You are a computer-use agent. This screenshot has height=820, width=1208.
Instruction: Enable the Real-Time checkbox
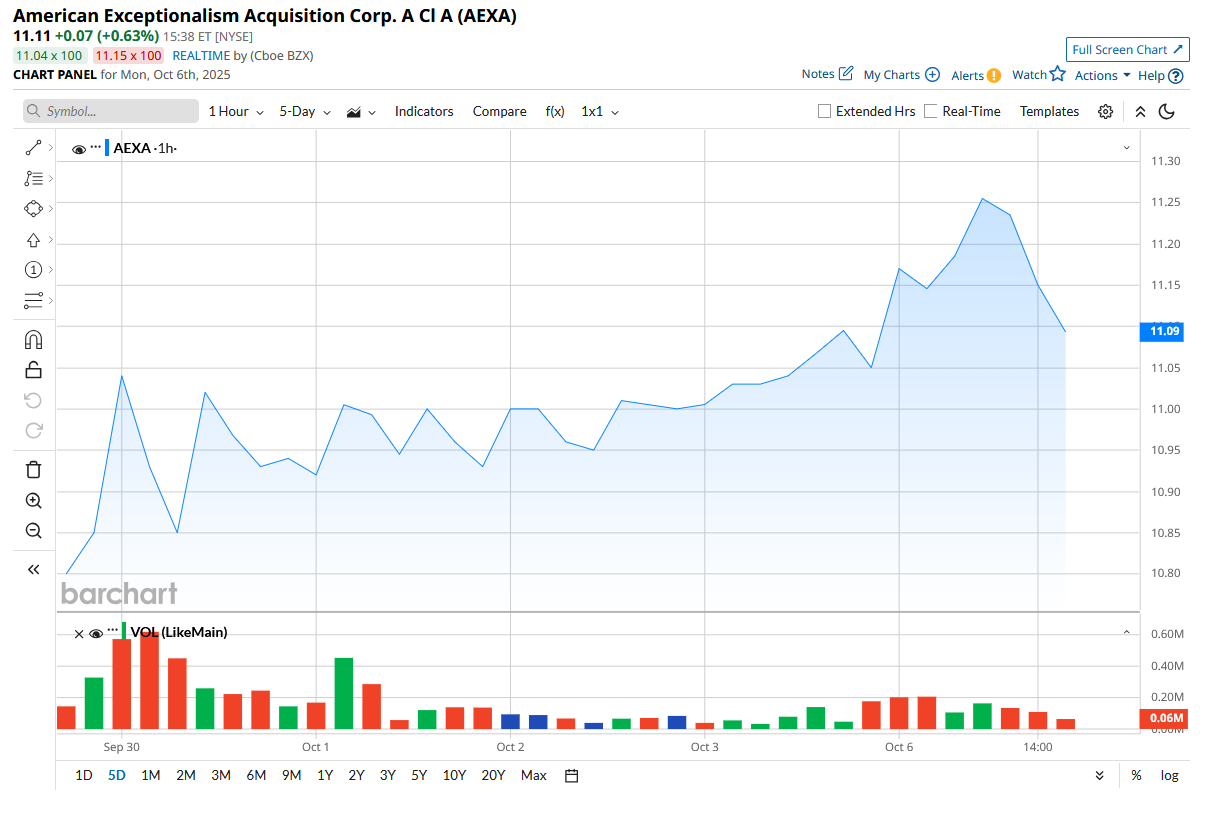[x=931, y=112]
